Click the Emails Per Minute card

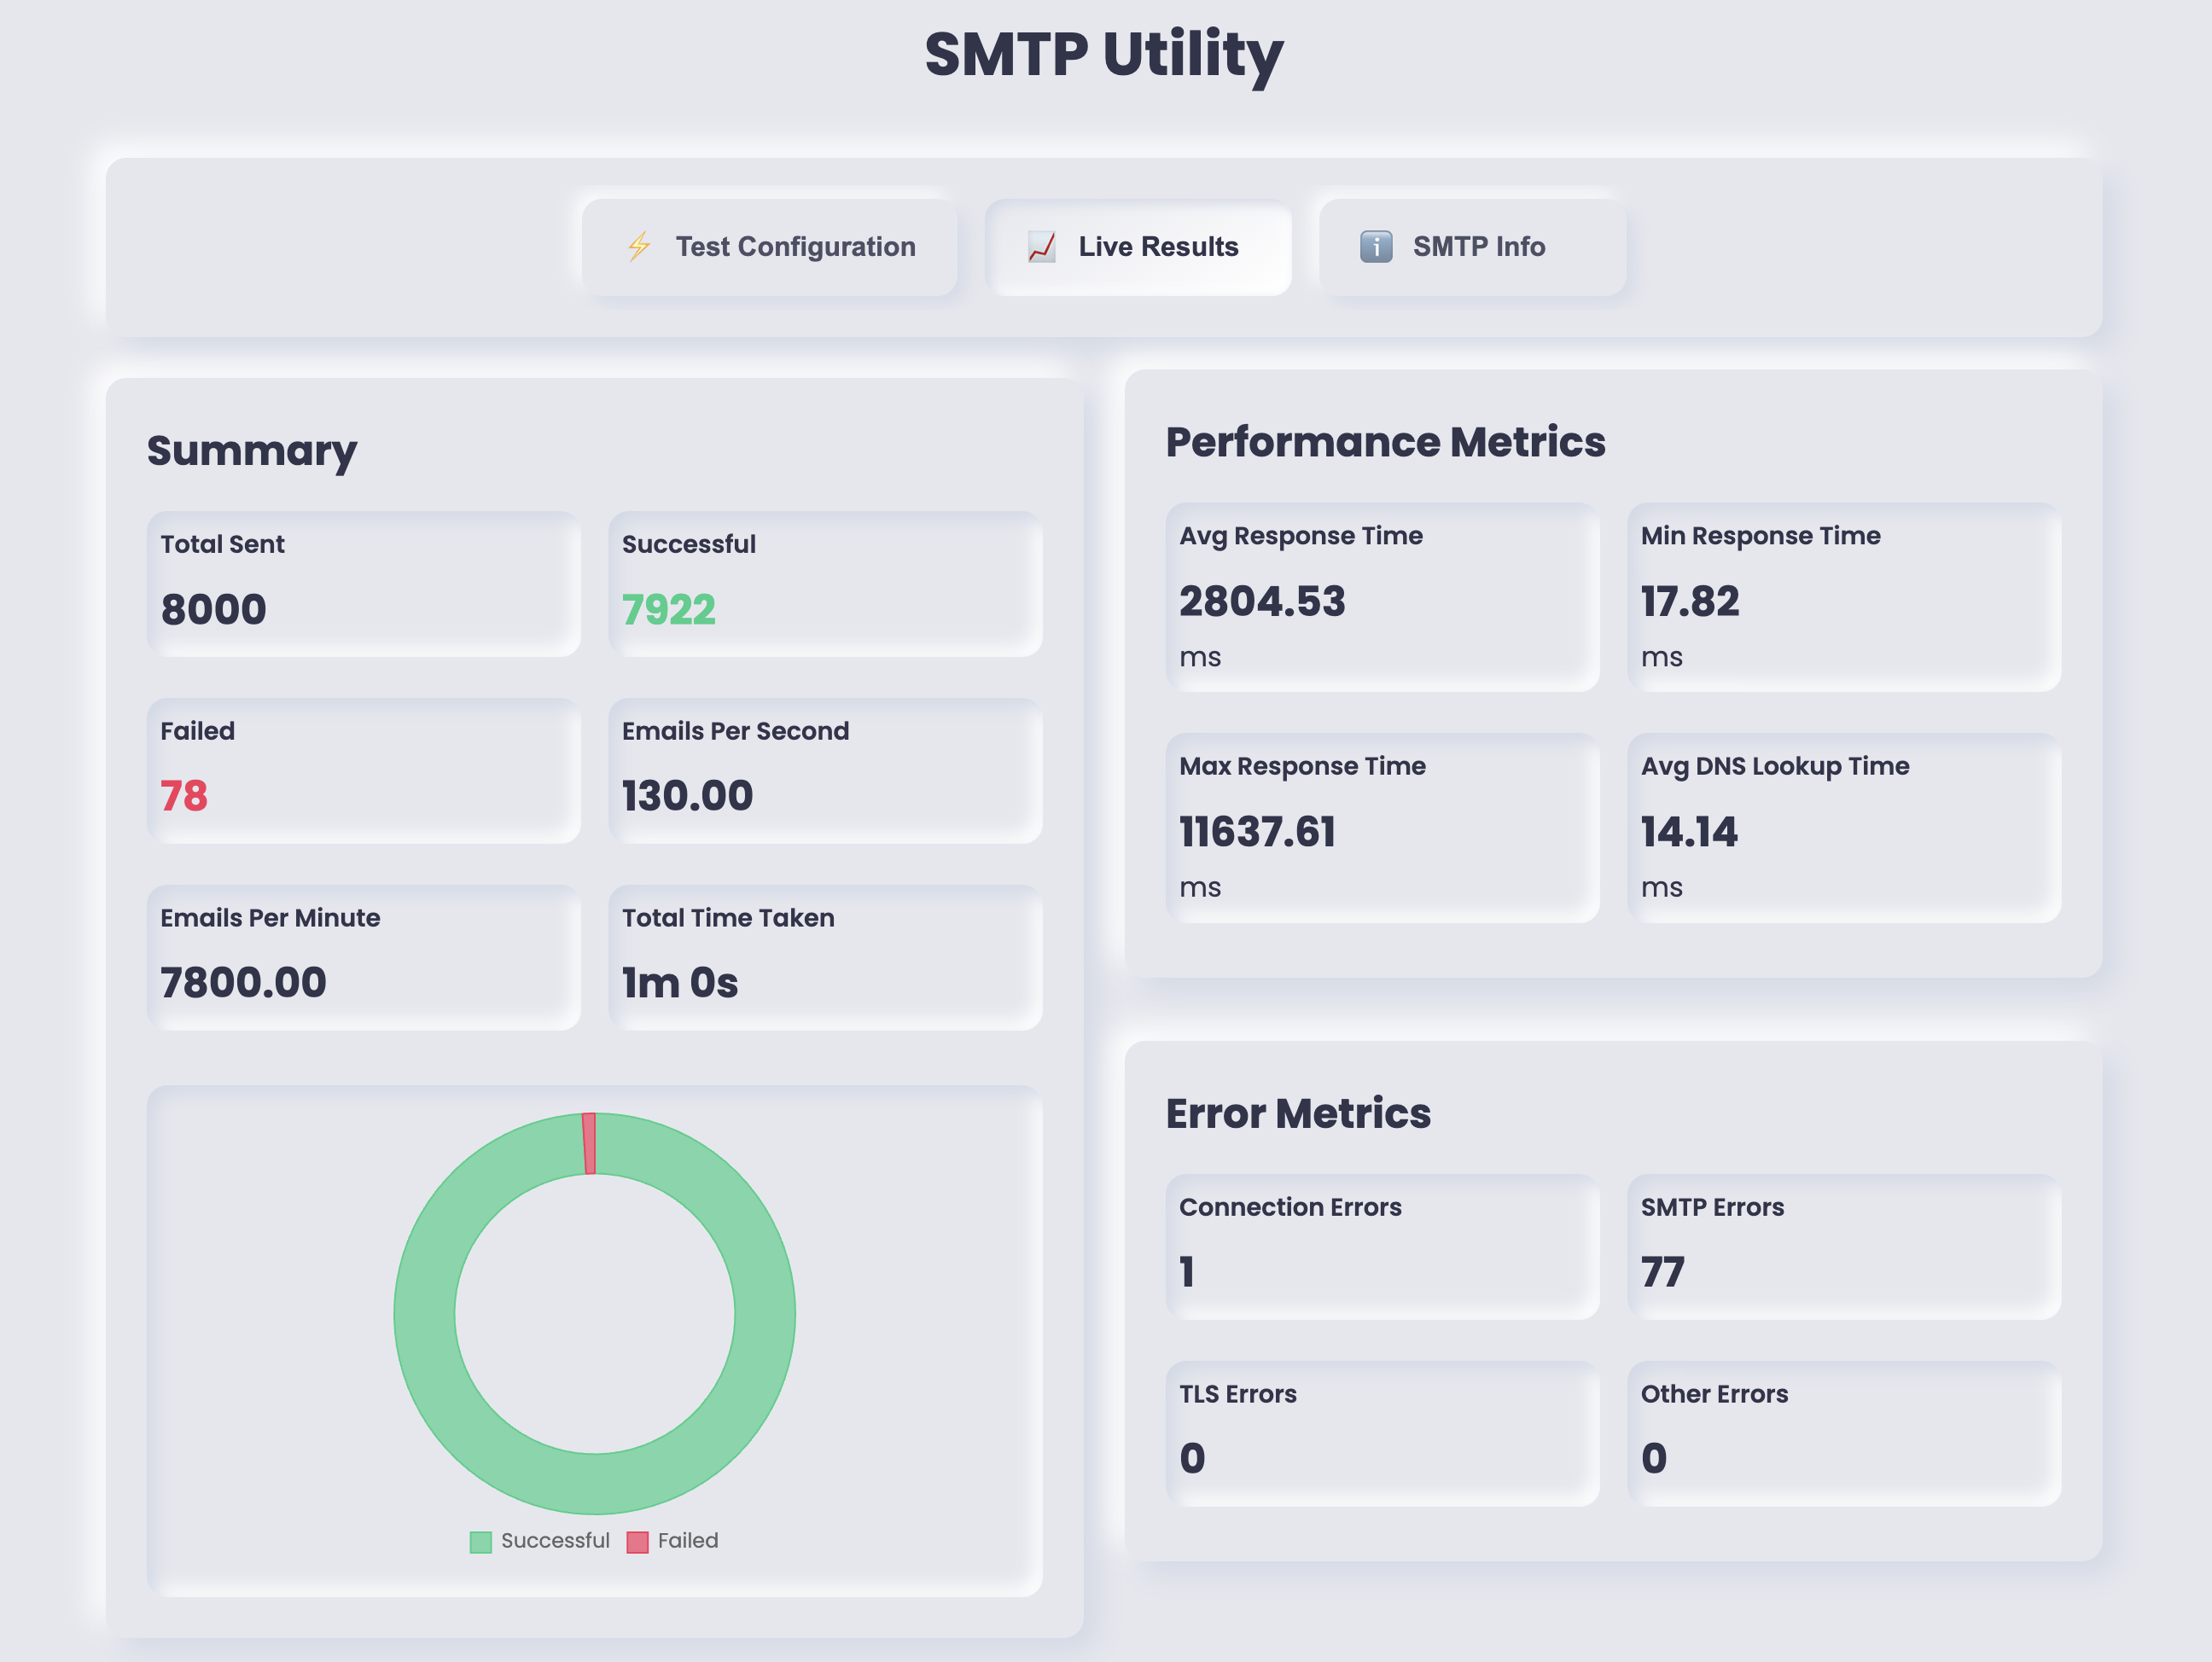click(363, 957)
